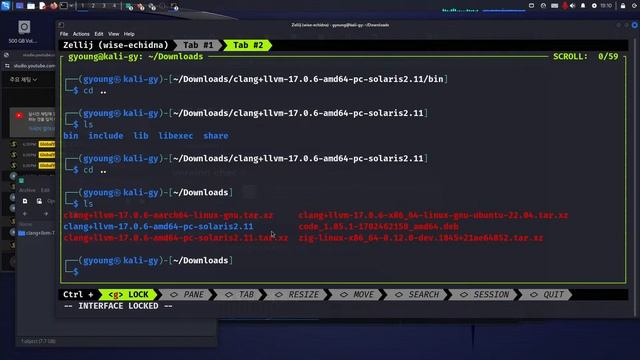
Task: Click the code_1.85.1 amd64.deb filename
Action: pos(378,226)
